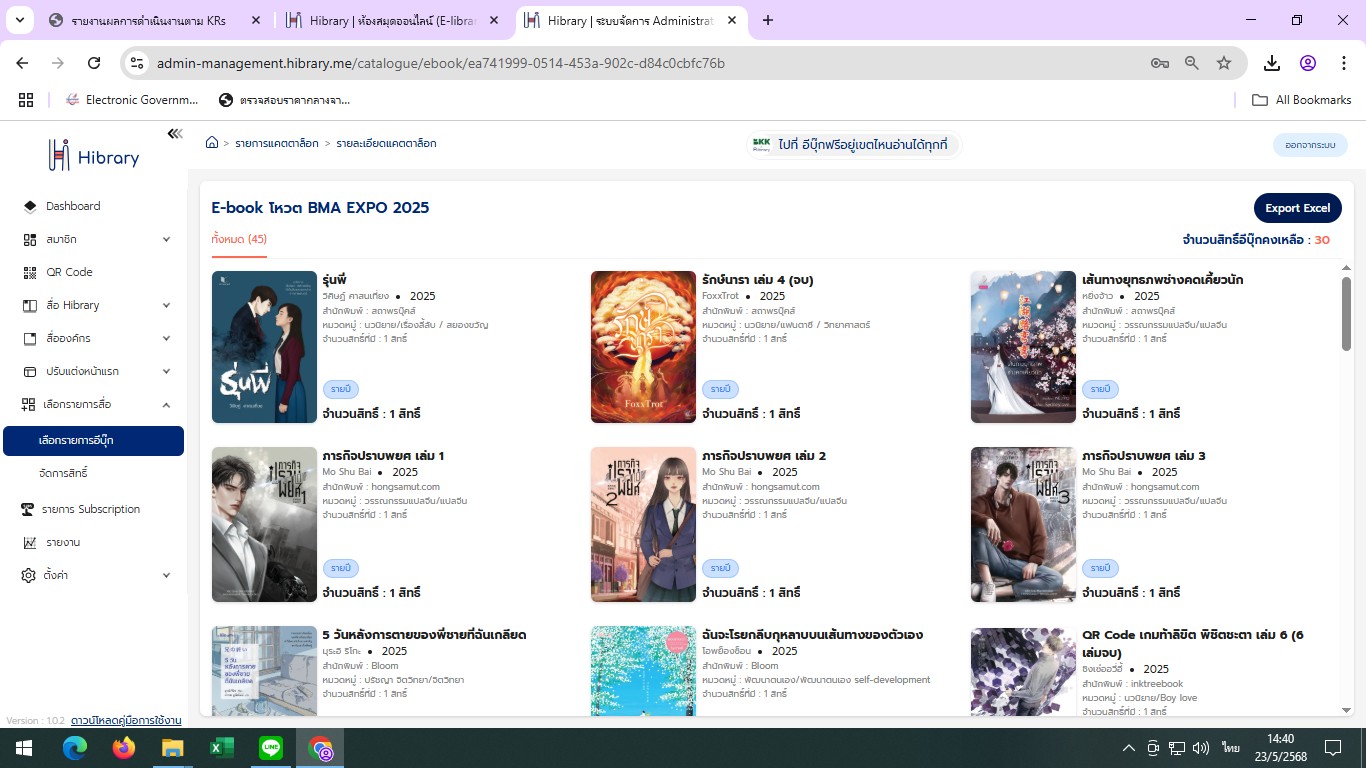Collapse the เลือกรายการสื่อ menu chevron
The width and height of the screenshot is (1366, 768).
pos(166,404)
